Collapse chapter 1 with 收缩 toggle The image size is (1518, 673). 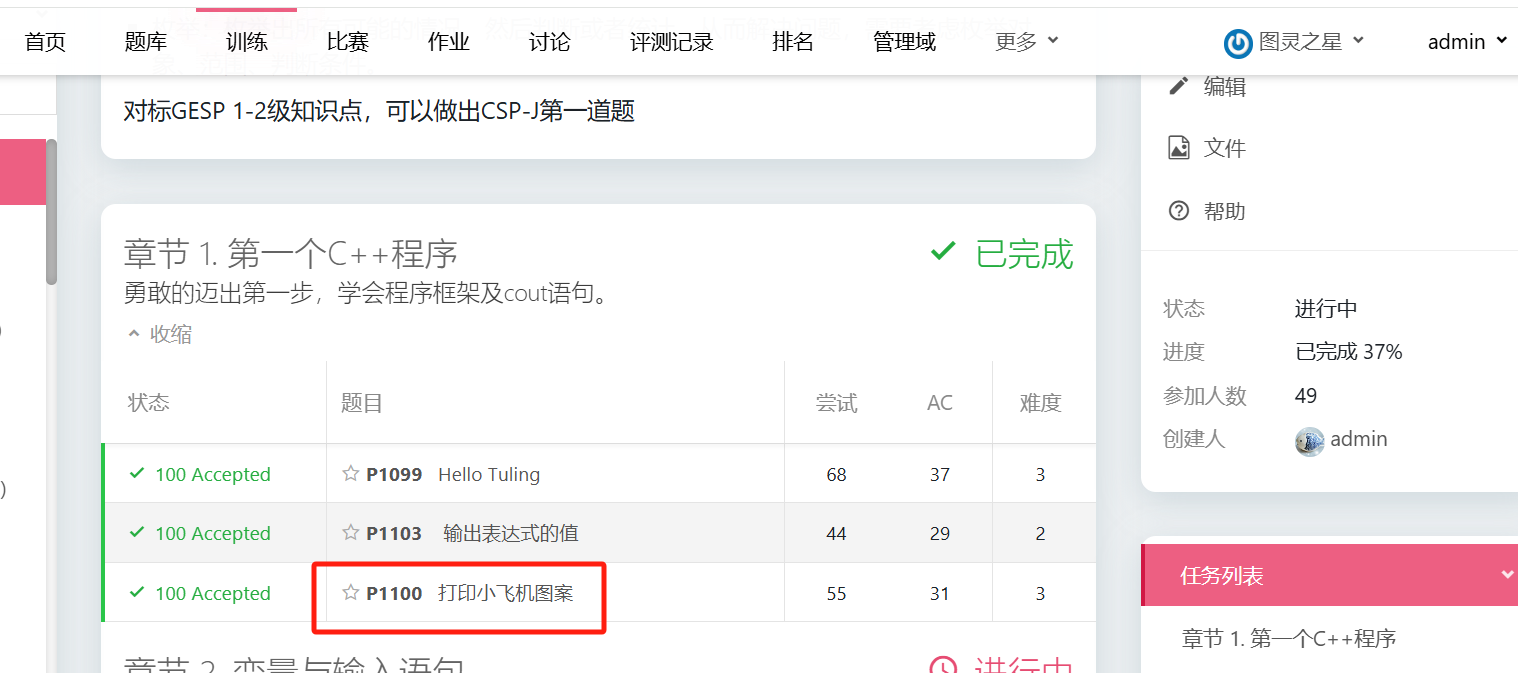tap(160, 334)
